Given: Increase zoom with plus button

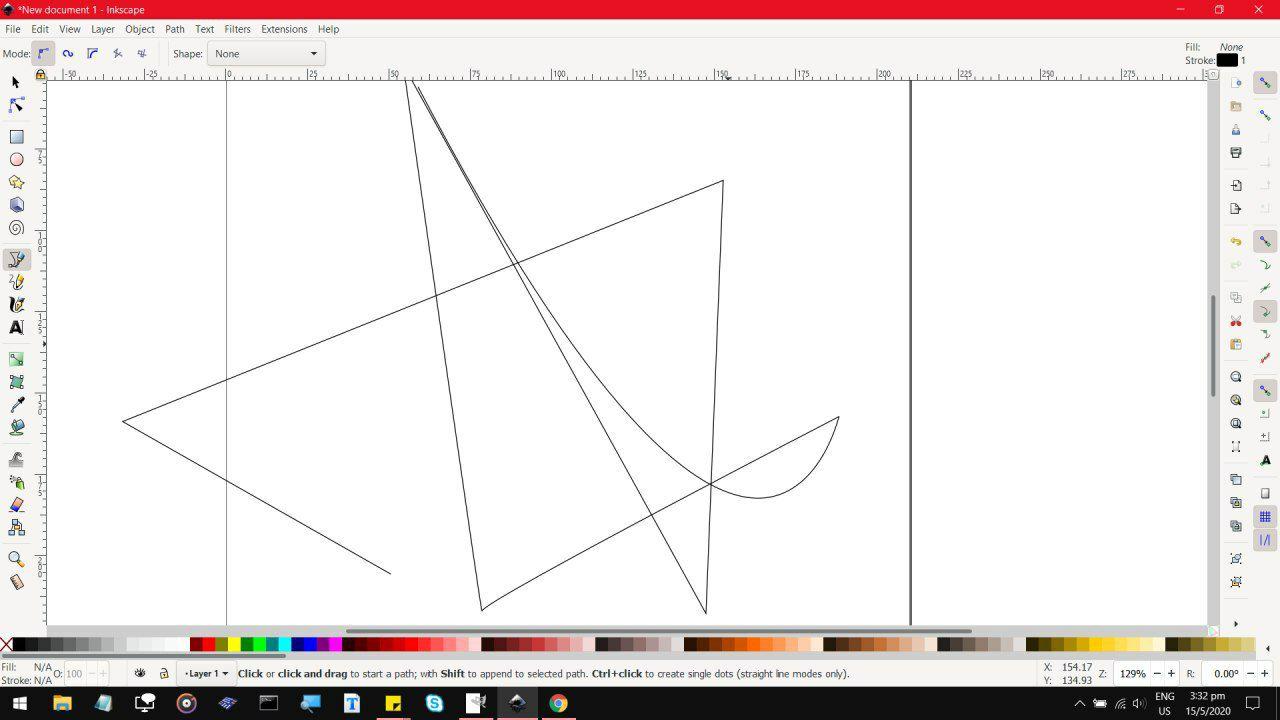Looking at the screenshot, I should [1171, 674].
